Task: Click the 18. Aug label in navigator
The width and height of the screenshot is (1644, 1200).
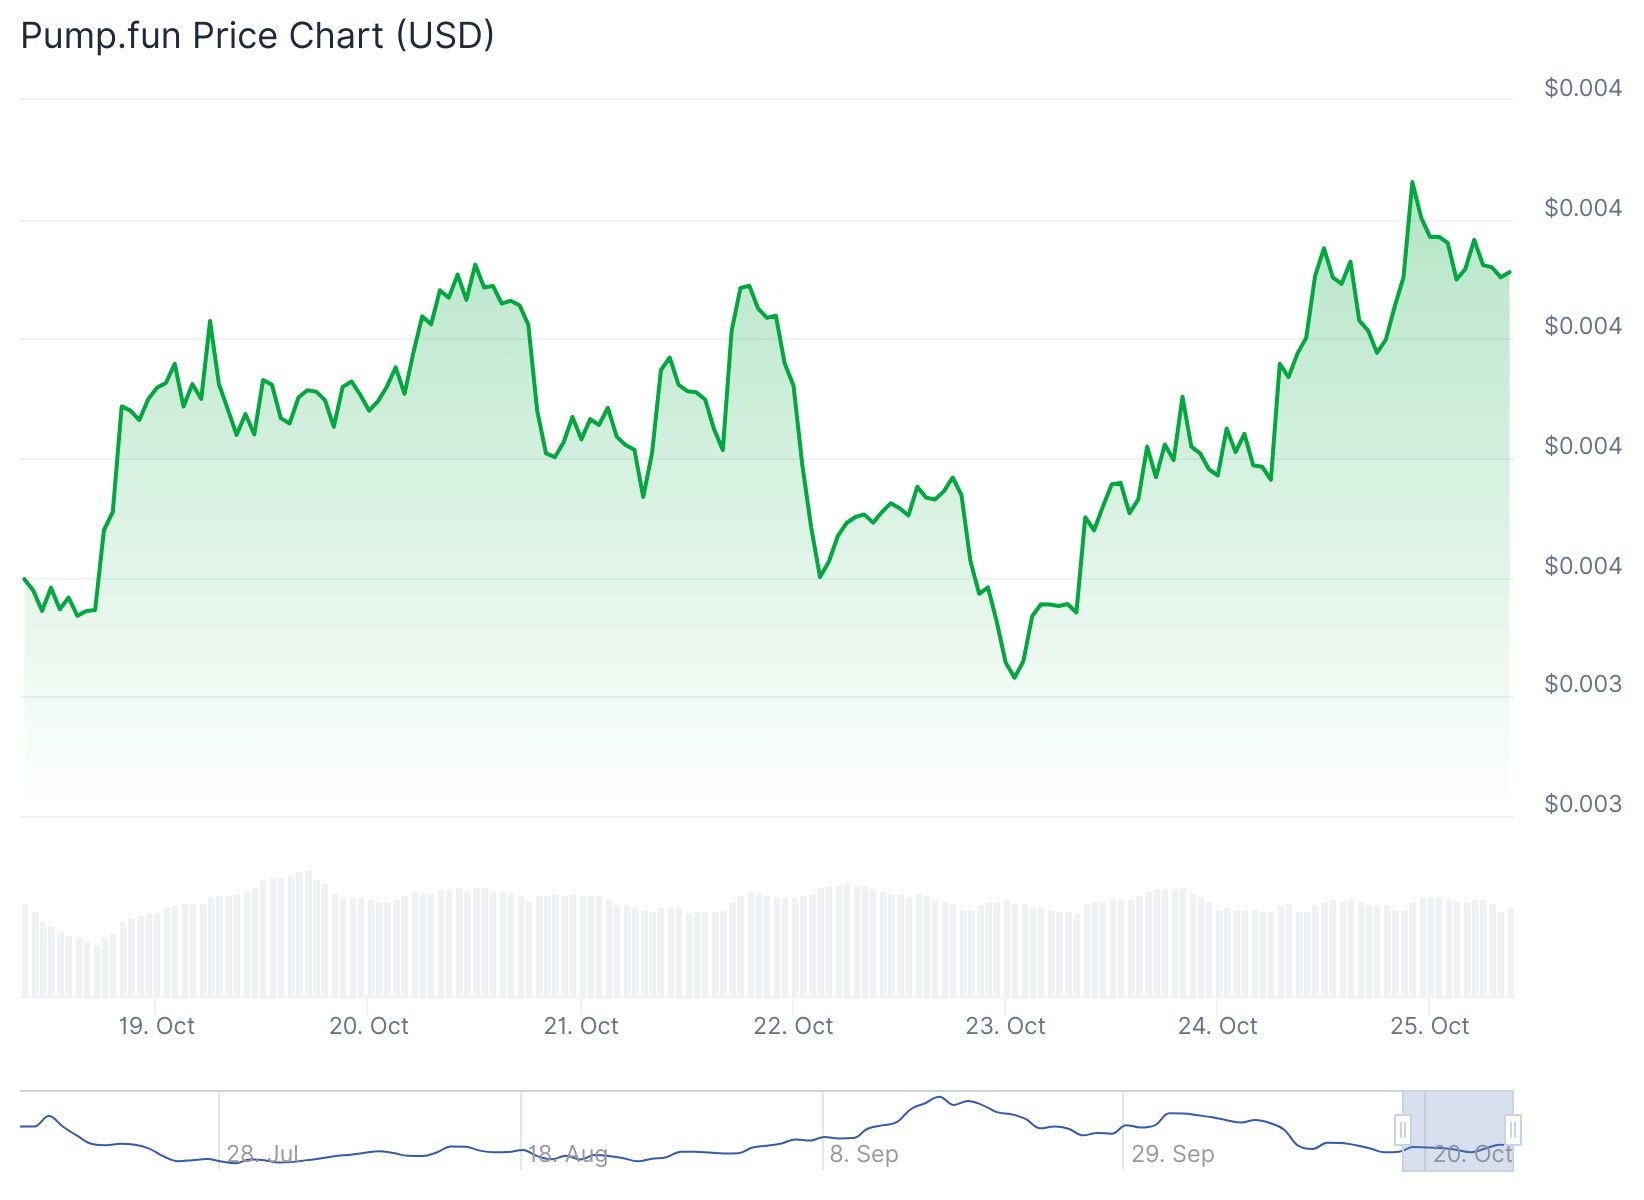Action: tap(567, 1154)
